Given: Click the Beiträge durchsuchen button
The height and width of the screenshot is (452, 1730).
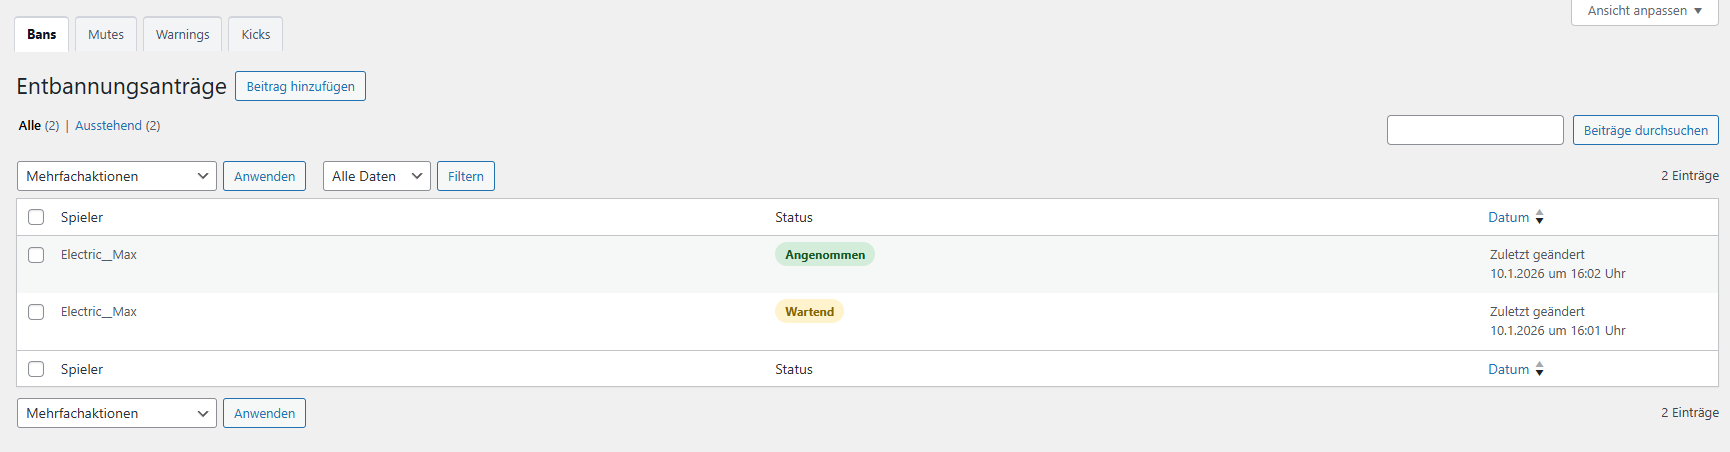Looking at the screenshot, I should click(x=1645, y=130).
